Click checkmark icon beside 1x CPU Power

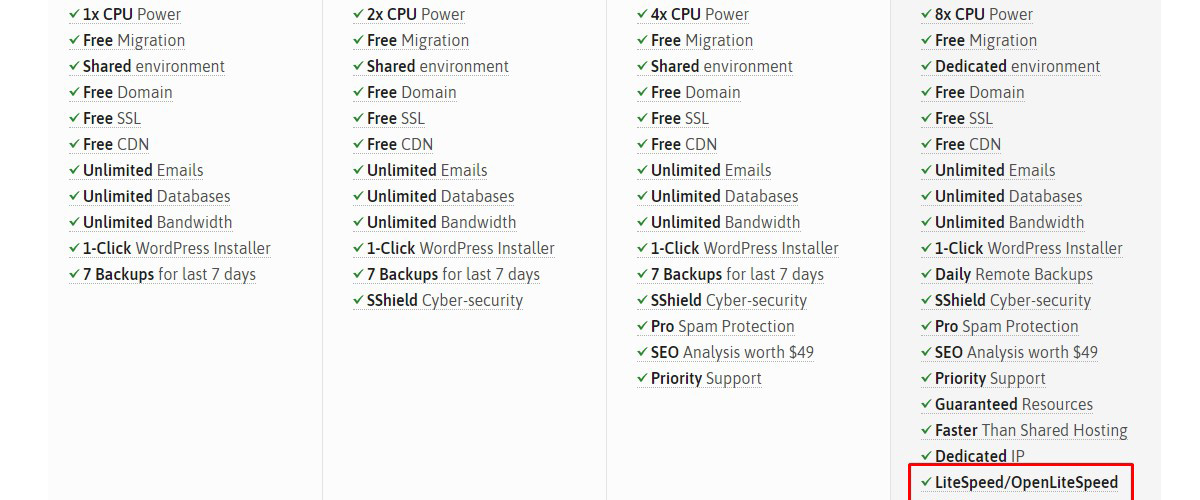point(74,14)
